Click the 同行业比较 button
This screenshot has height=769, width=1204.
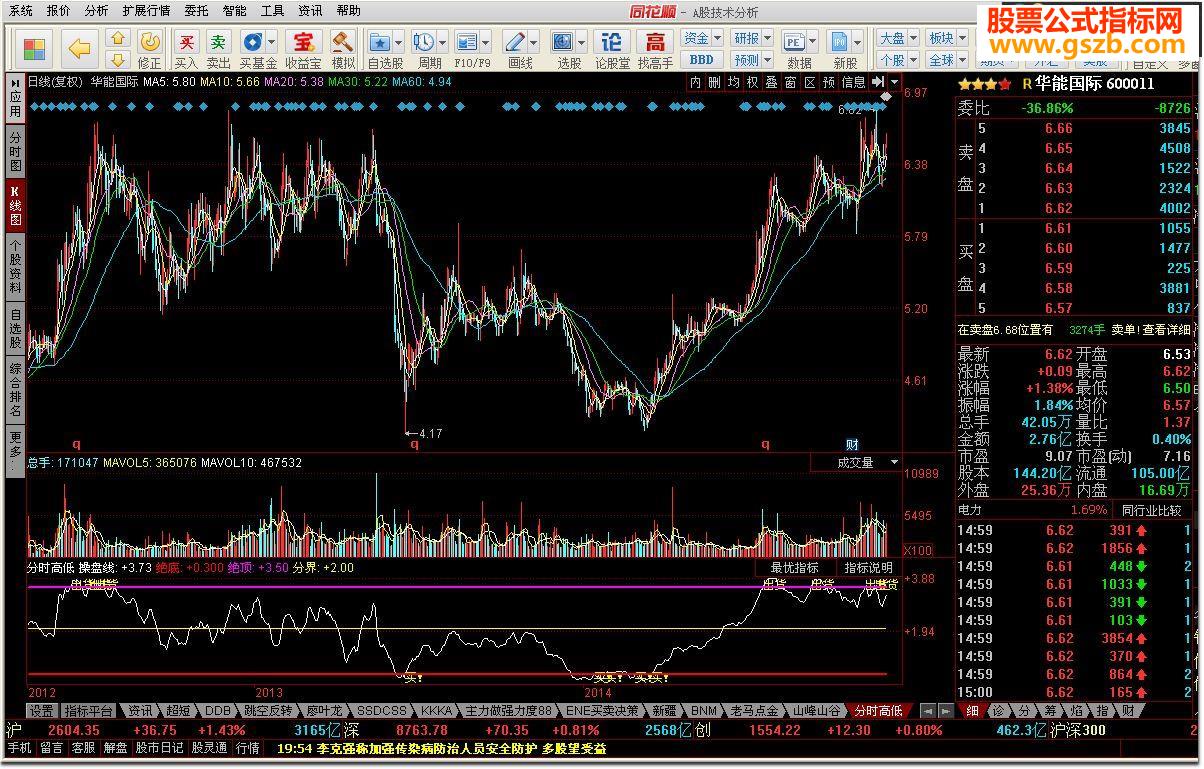pos(1151,511)
